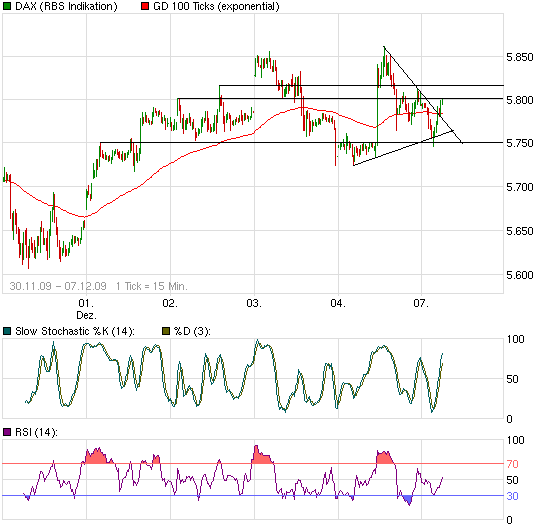This screenshot has height=528, width=545.
Task: Click the teal Slow Stochastic %K legend square
Action: click(x=7, y=331)
